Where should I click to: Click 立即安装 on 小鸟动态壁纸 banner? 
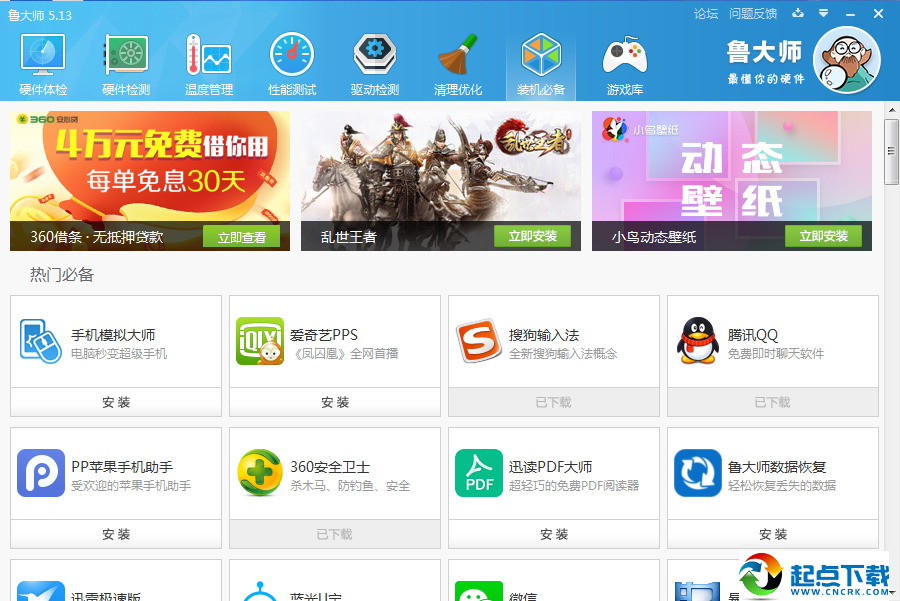[824, 236]
